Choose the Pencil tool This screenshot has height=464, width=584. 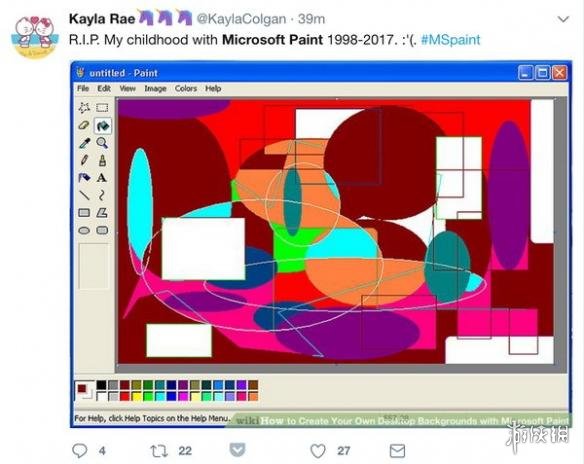click(84, 161)
